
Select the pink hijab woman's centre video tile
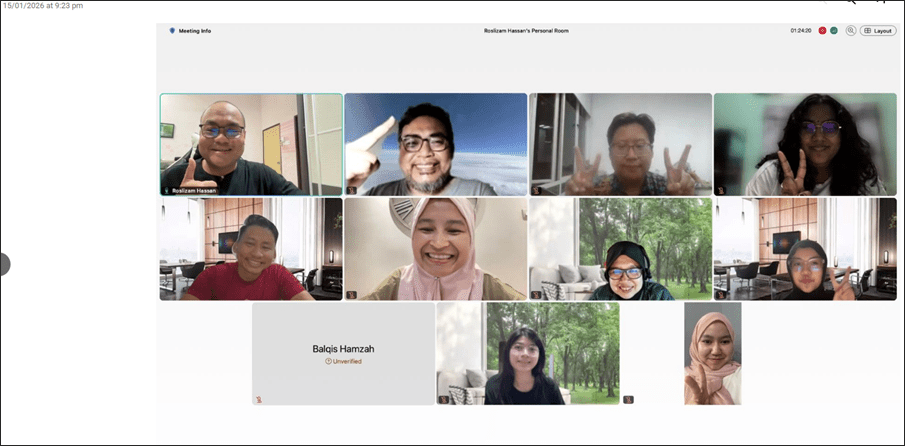(435, 248)
